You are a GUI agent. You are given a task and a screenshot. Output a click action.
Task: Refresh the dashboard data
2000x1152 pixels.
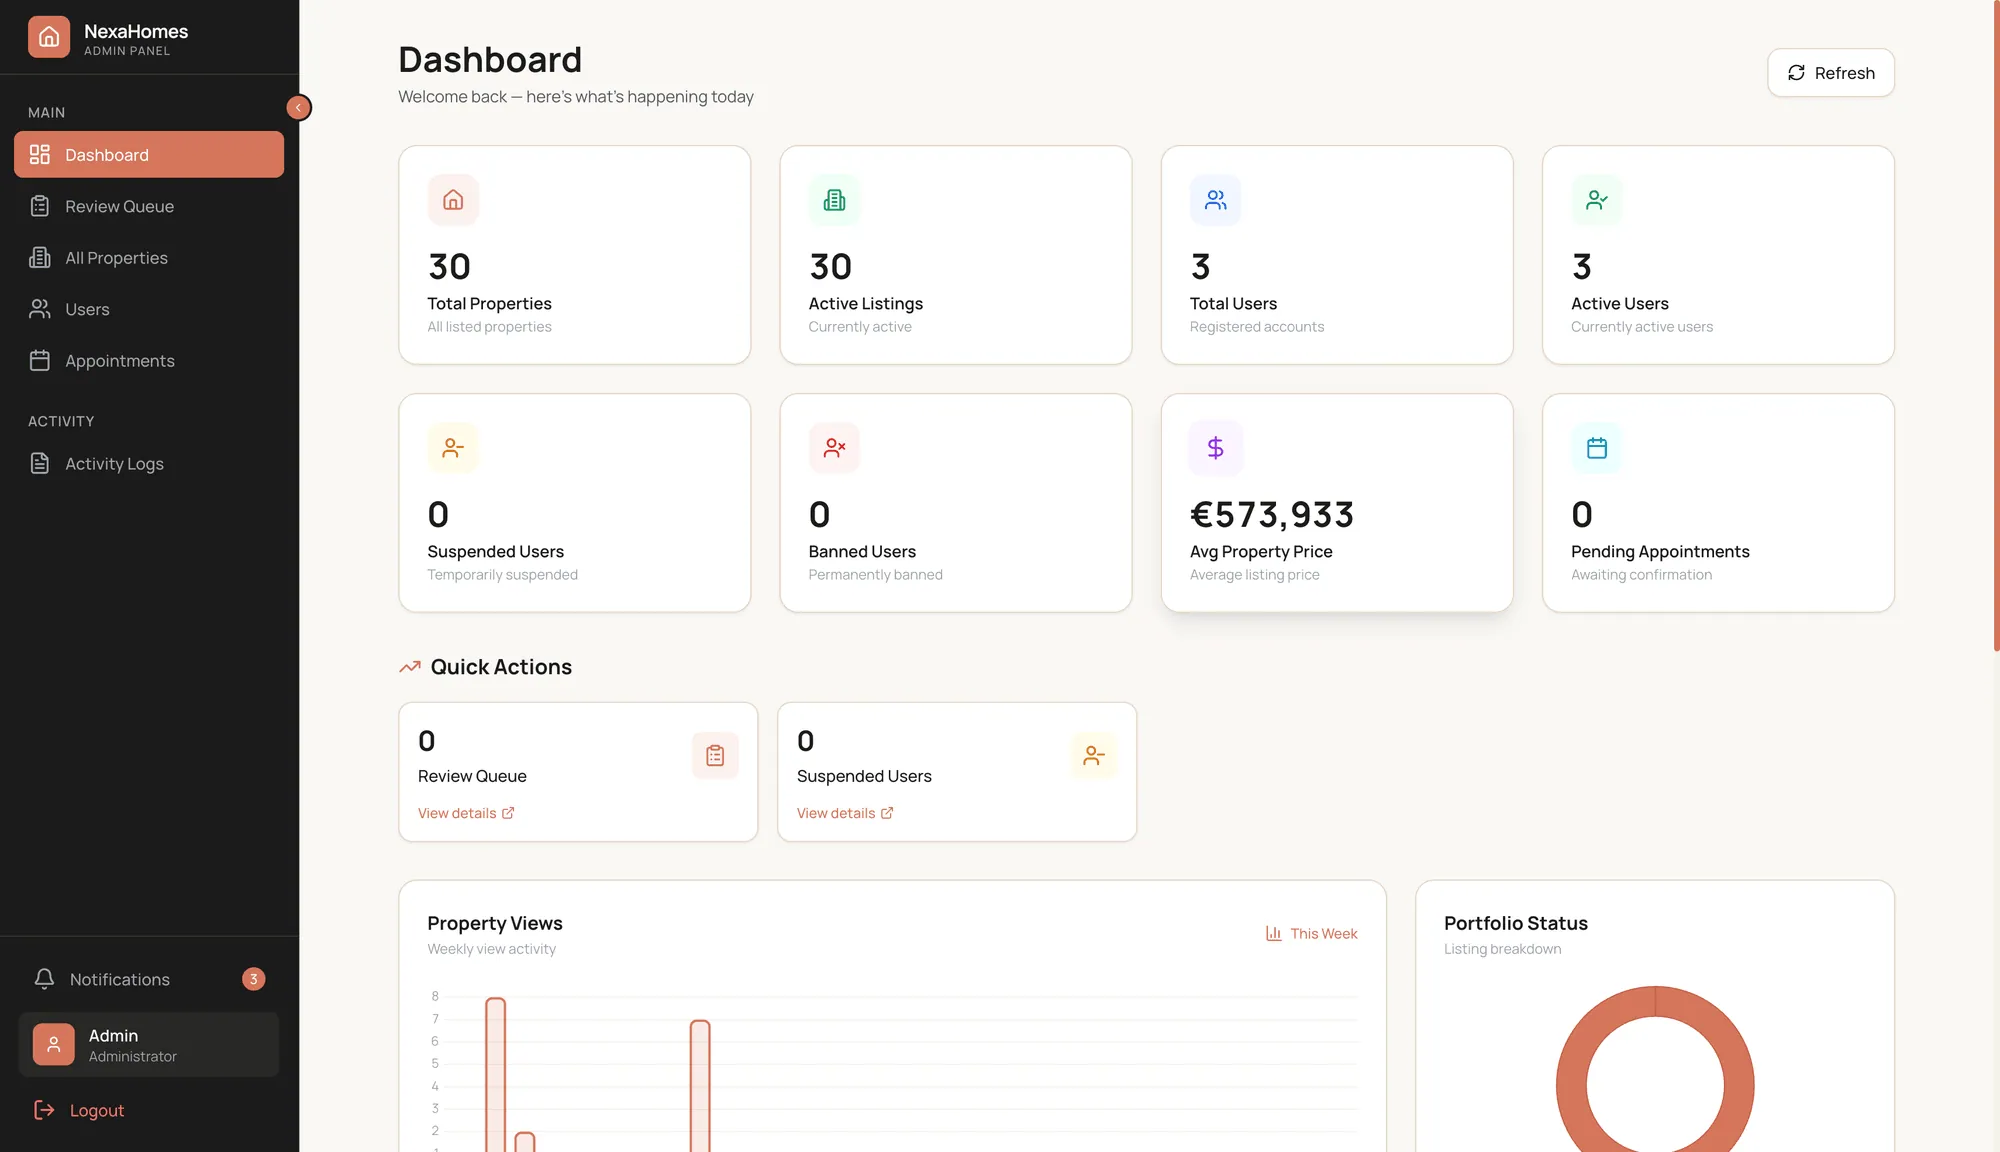point(1831,73)
